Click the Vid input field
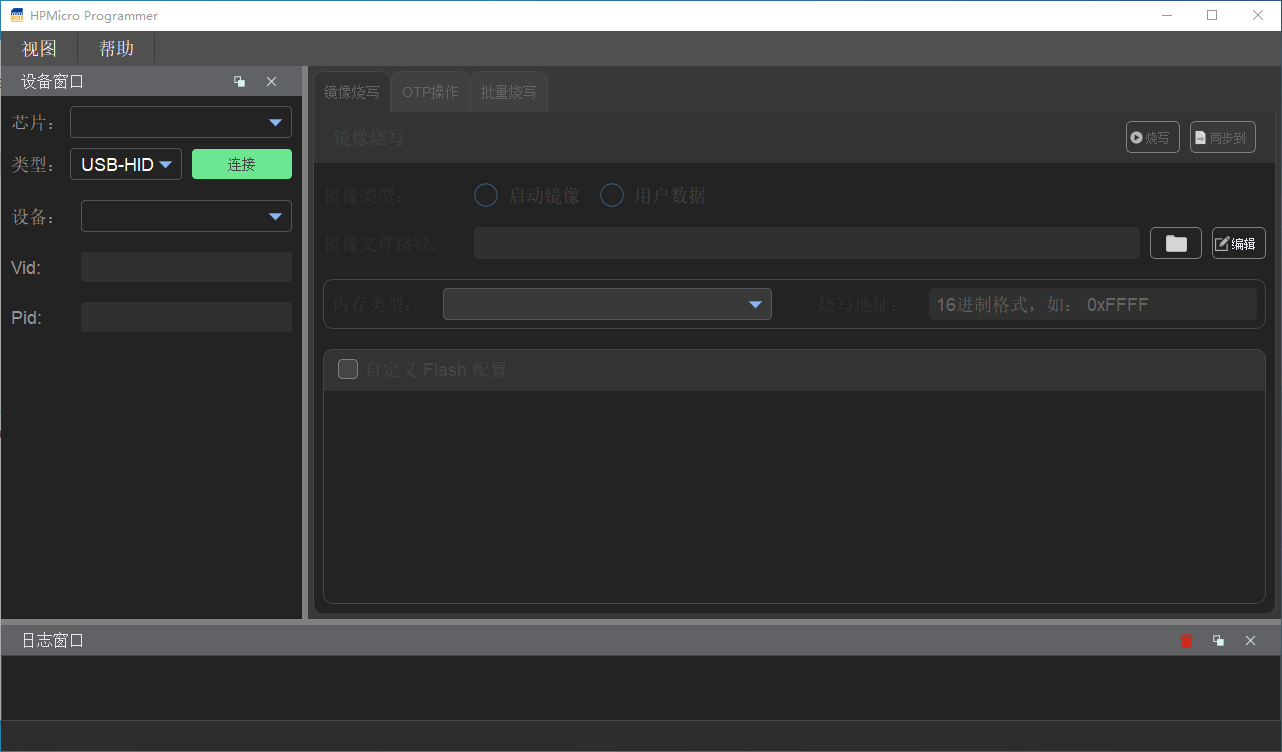 tap(186, 267)
